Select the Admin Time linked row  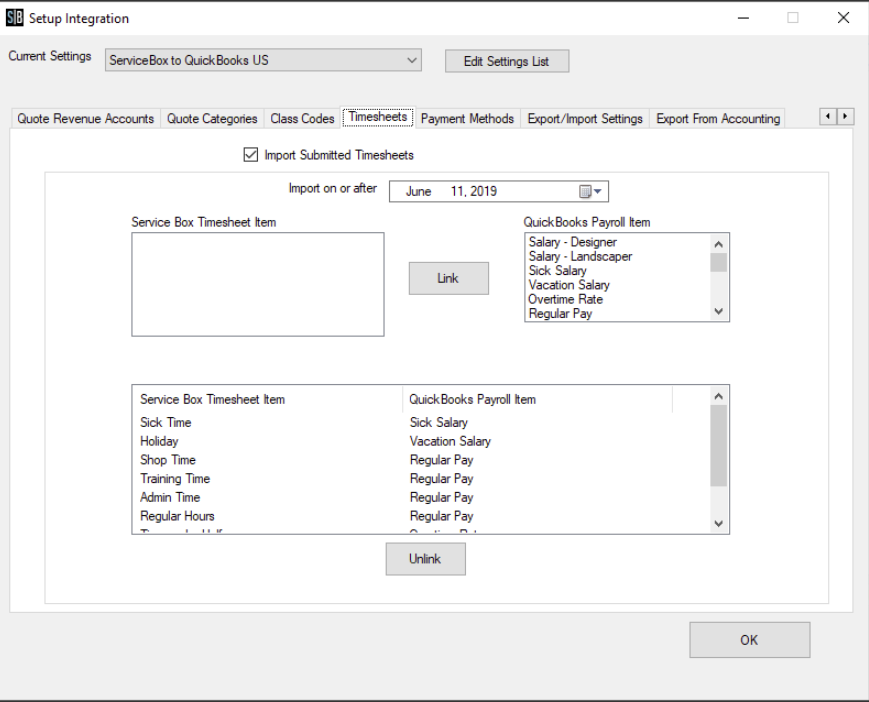[x=421, y=498]
